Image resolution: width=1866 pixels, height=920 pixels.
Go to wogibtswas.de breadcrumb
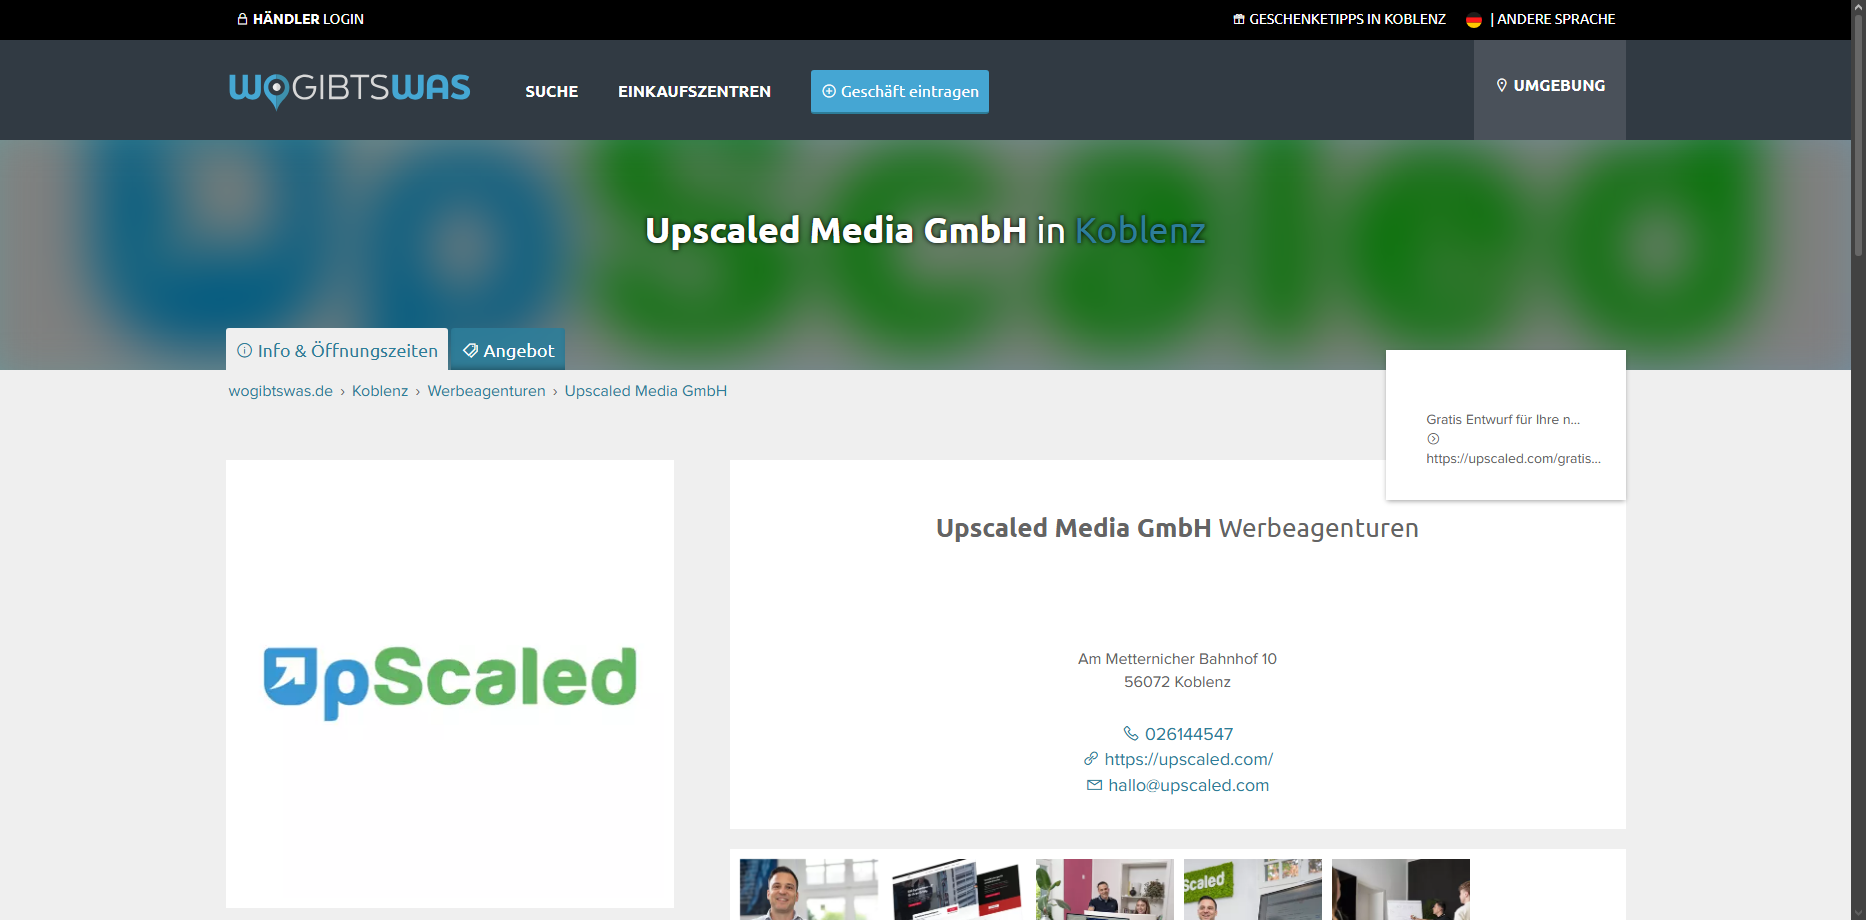click(280, 391)
